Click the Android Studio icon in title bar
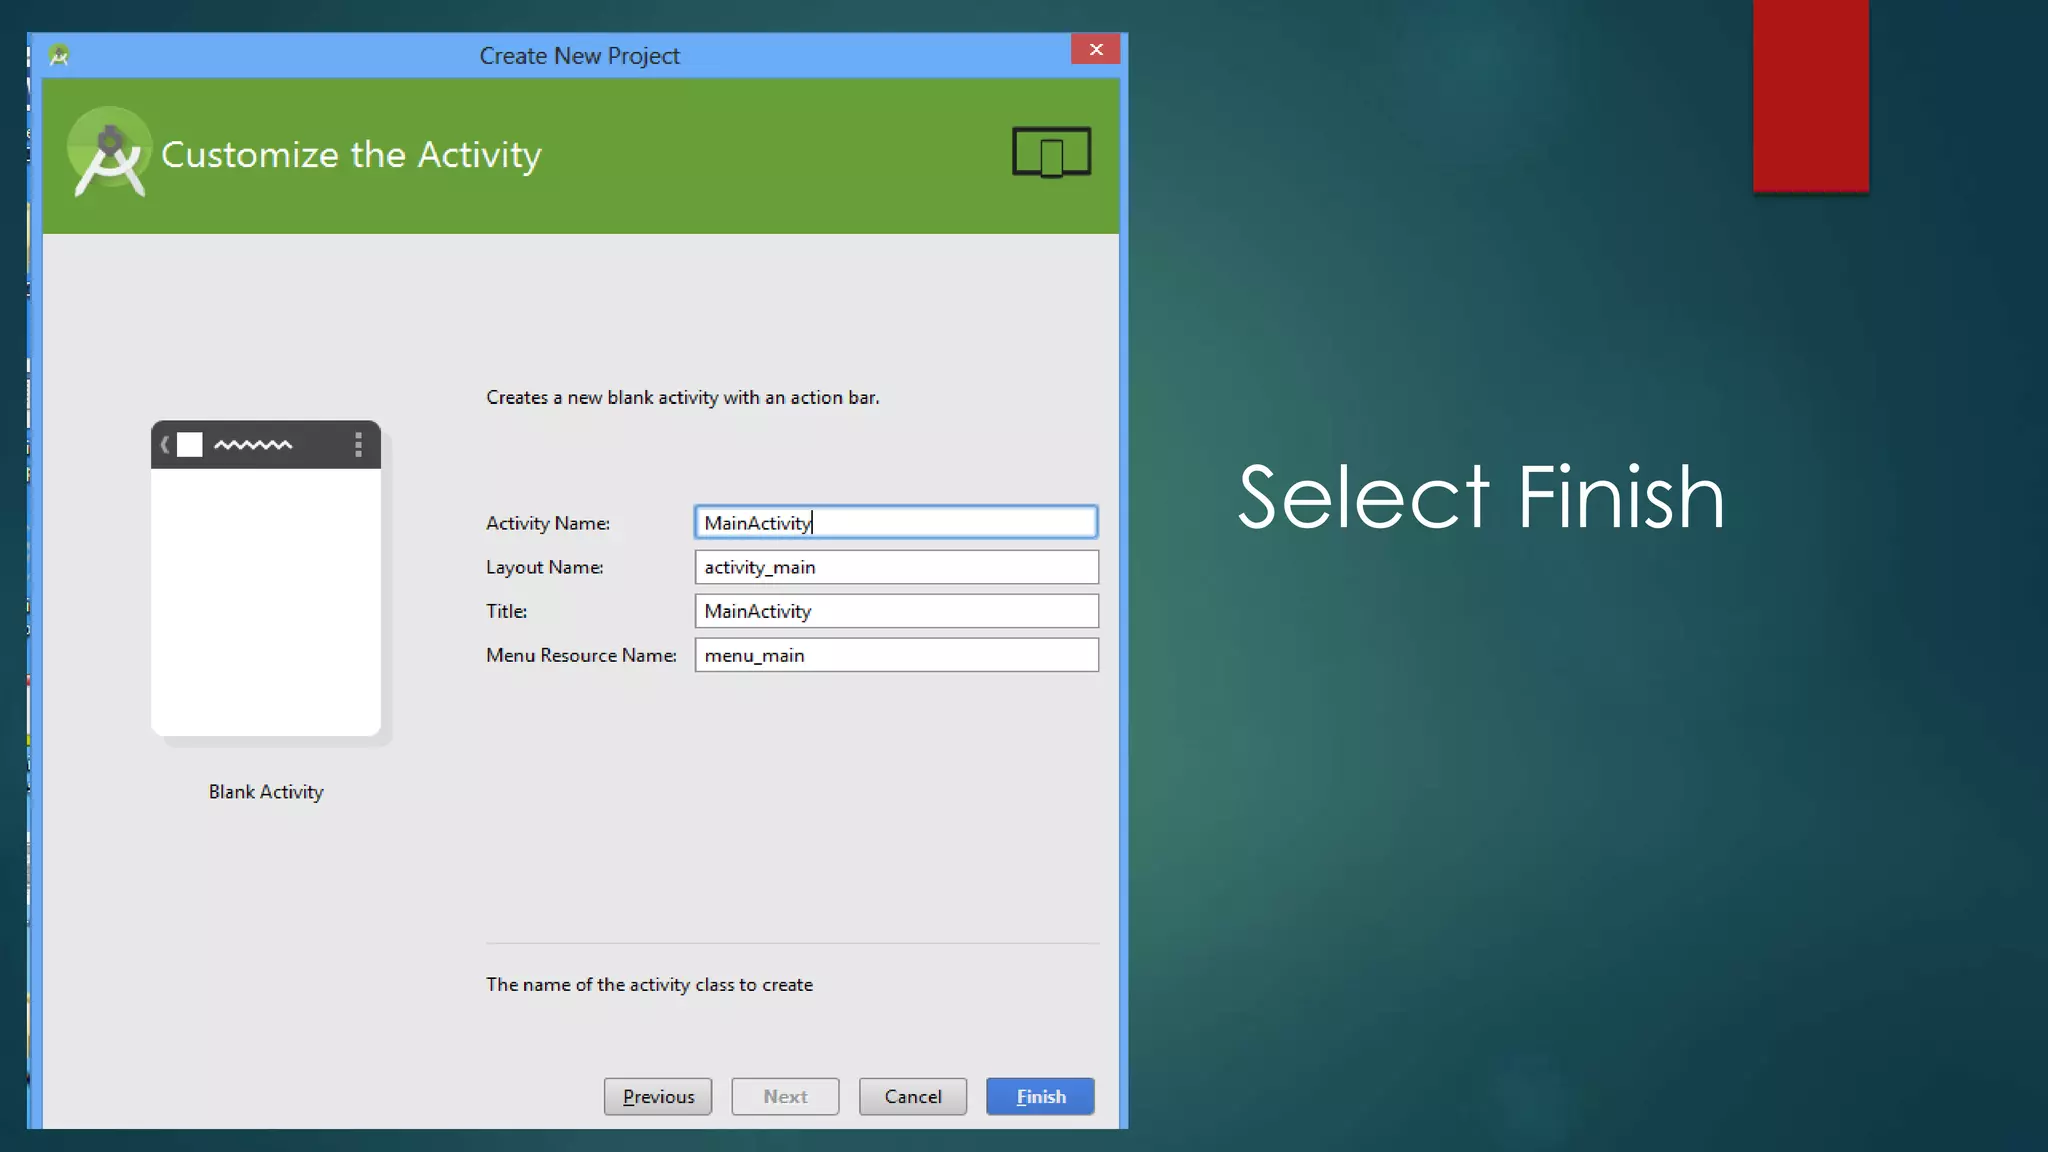 coord(59,55)
